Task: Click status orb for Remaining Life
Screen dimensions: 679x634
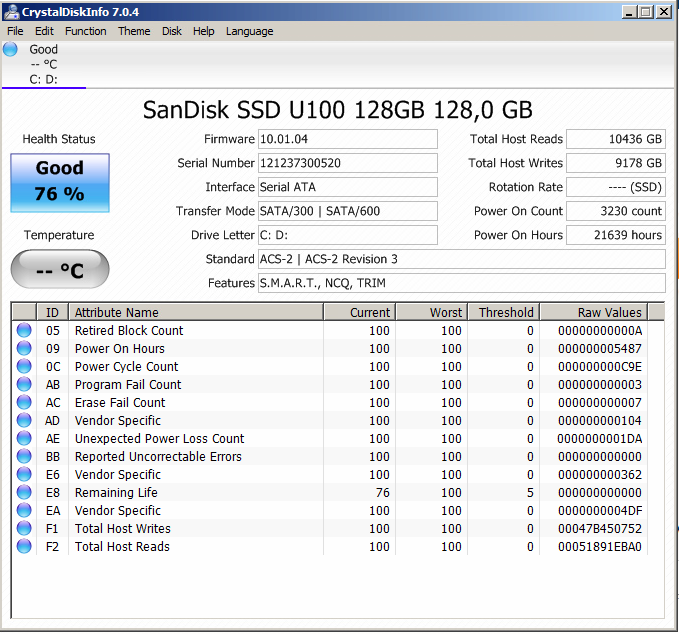Action: (24, 492)
